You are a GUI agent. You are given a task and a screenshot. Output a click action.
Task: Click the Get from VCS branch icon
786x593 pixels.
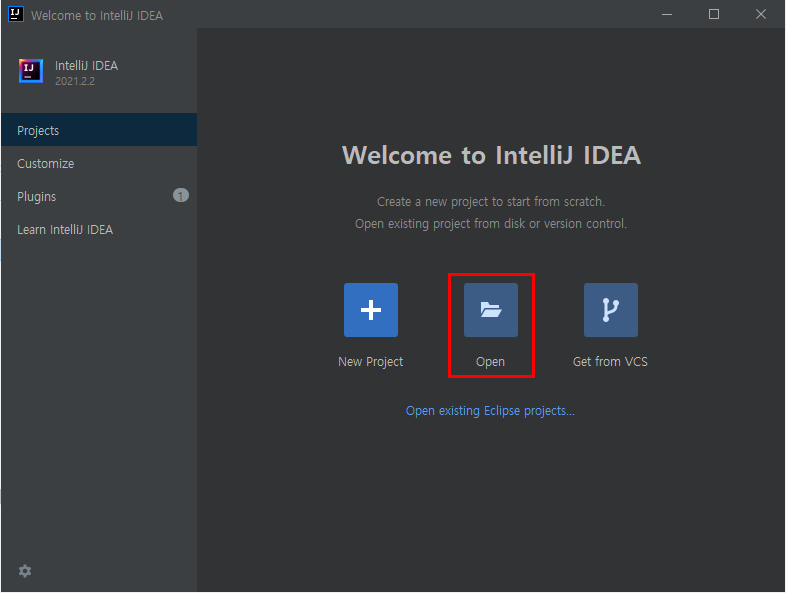pos(611,310)
